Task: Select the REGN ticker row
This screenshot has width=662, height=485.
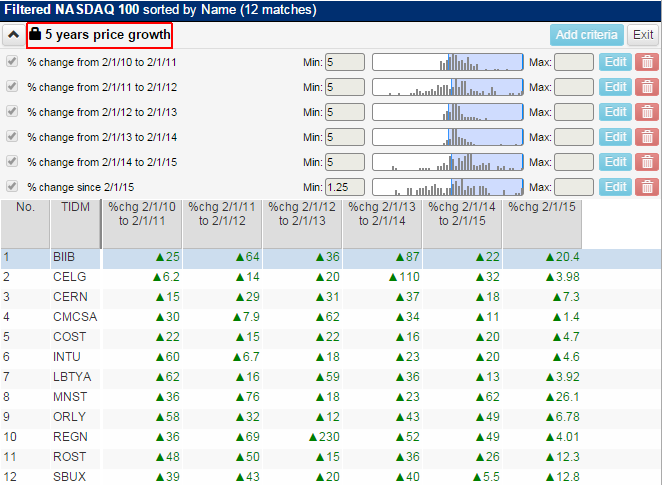Action: (x=331, y=437)
